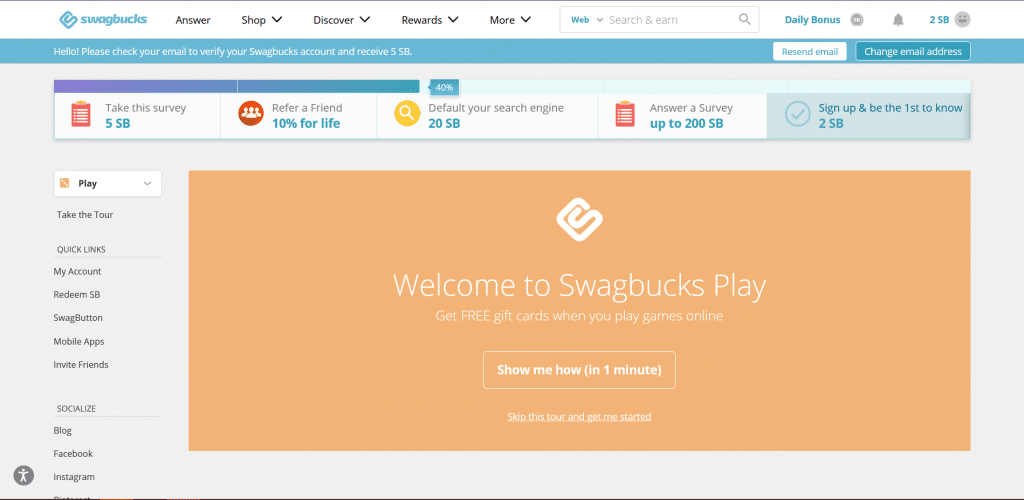Screen dimensions: 1024x500
Task: Select Default your search engine 20 SB
Action: [x=487, y=116]
